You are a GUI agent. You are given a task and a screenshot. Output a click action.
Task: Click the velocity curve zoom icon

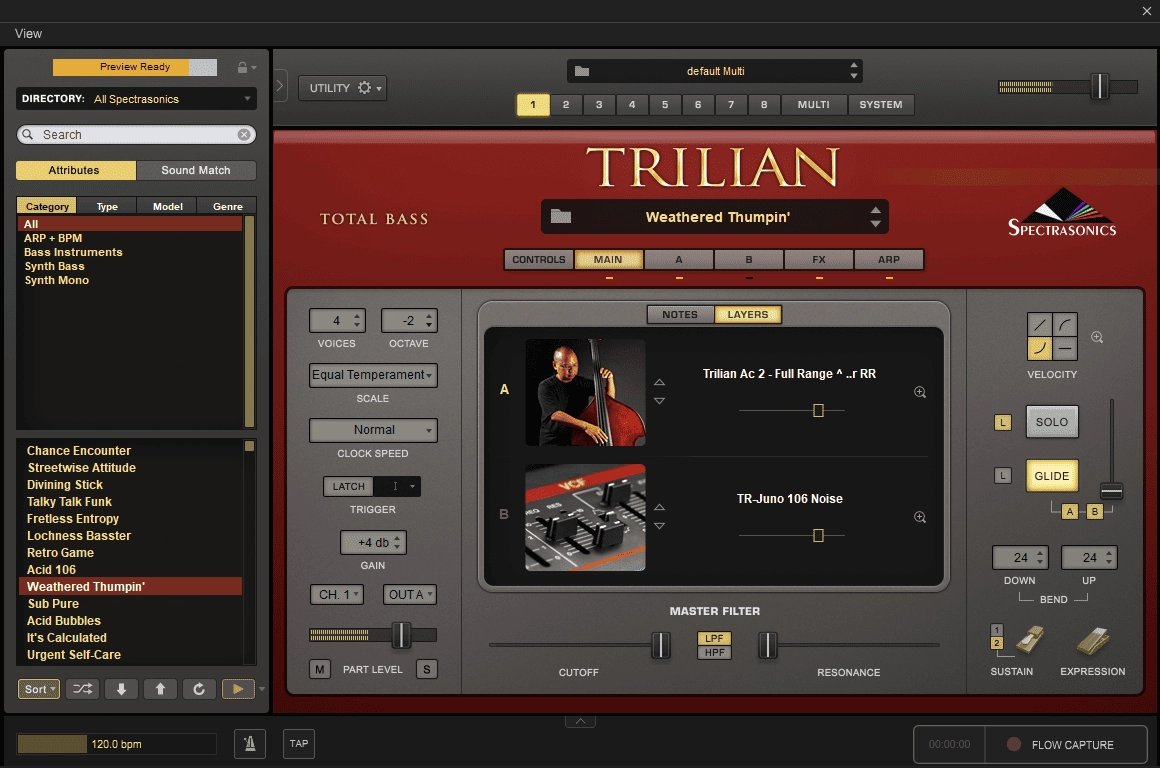1097,337
